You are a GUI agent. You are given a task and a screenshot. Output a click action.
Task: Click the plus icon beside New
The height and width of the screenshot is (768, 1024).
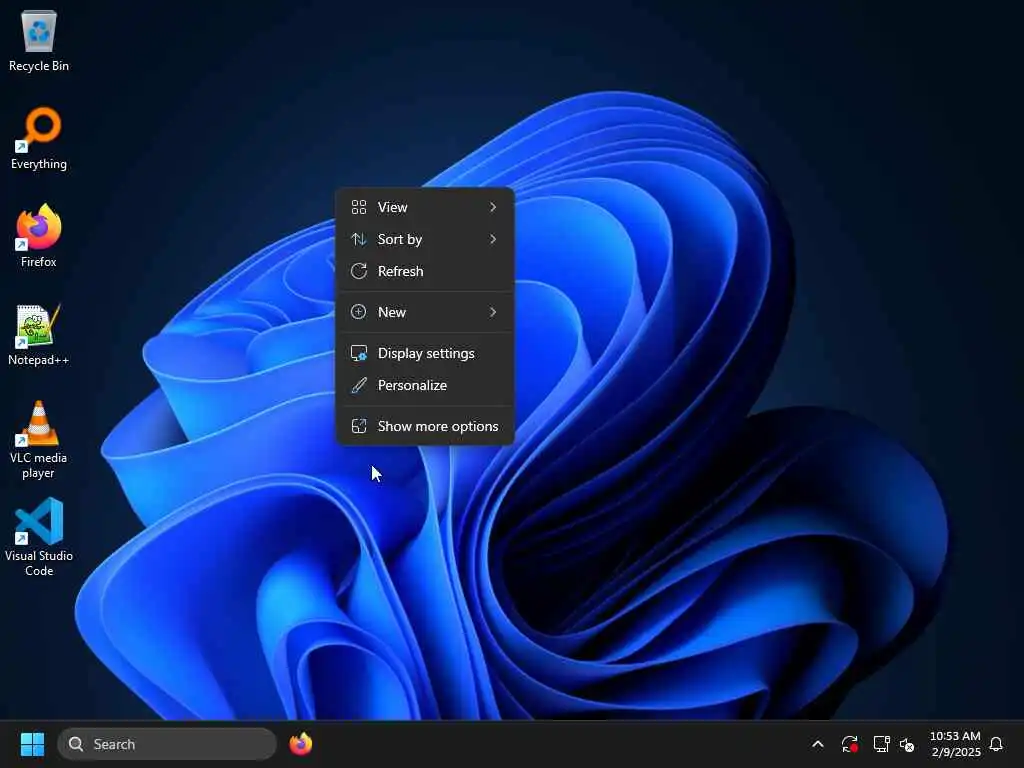[x=359, y=312]
